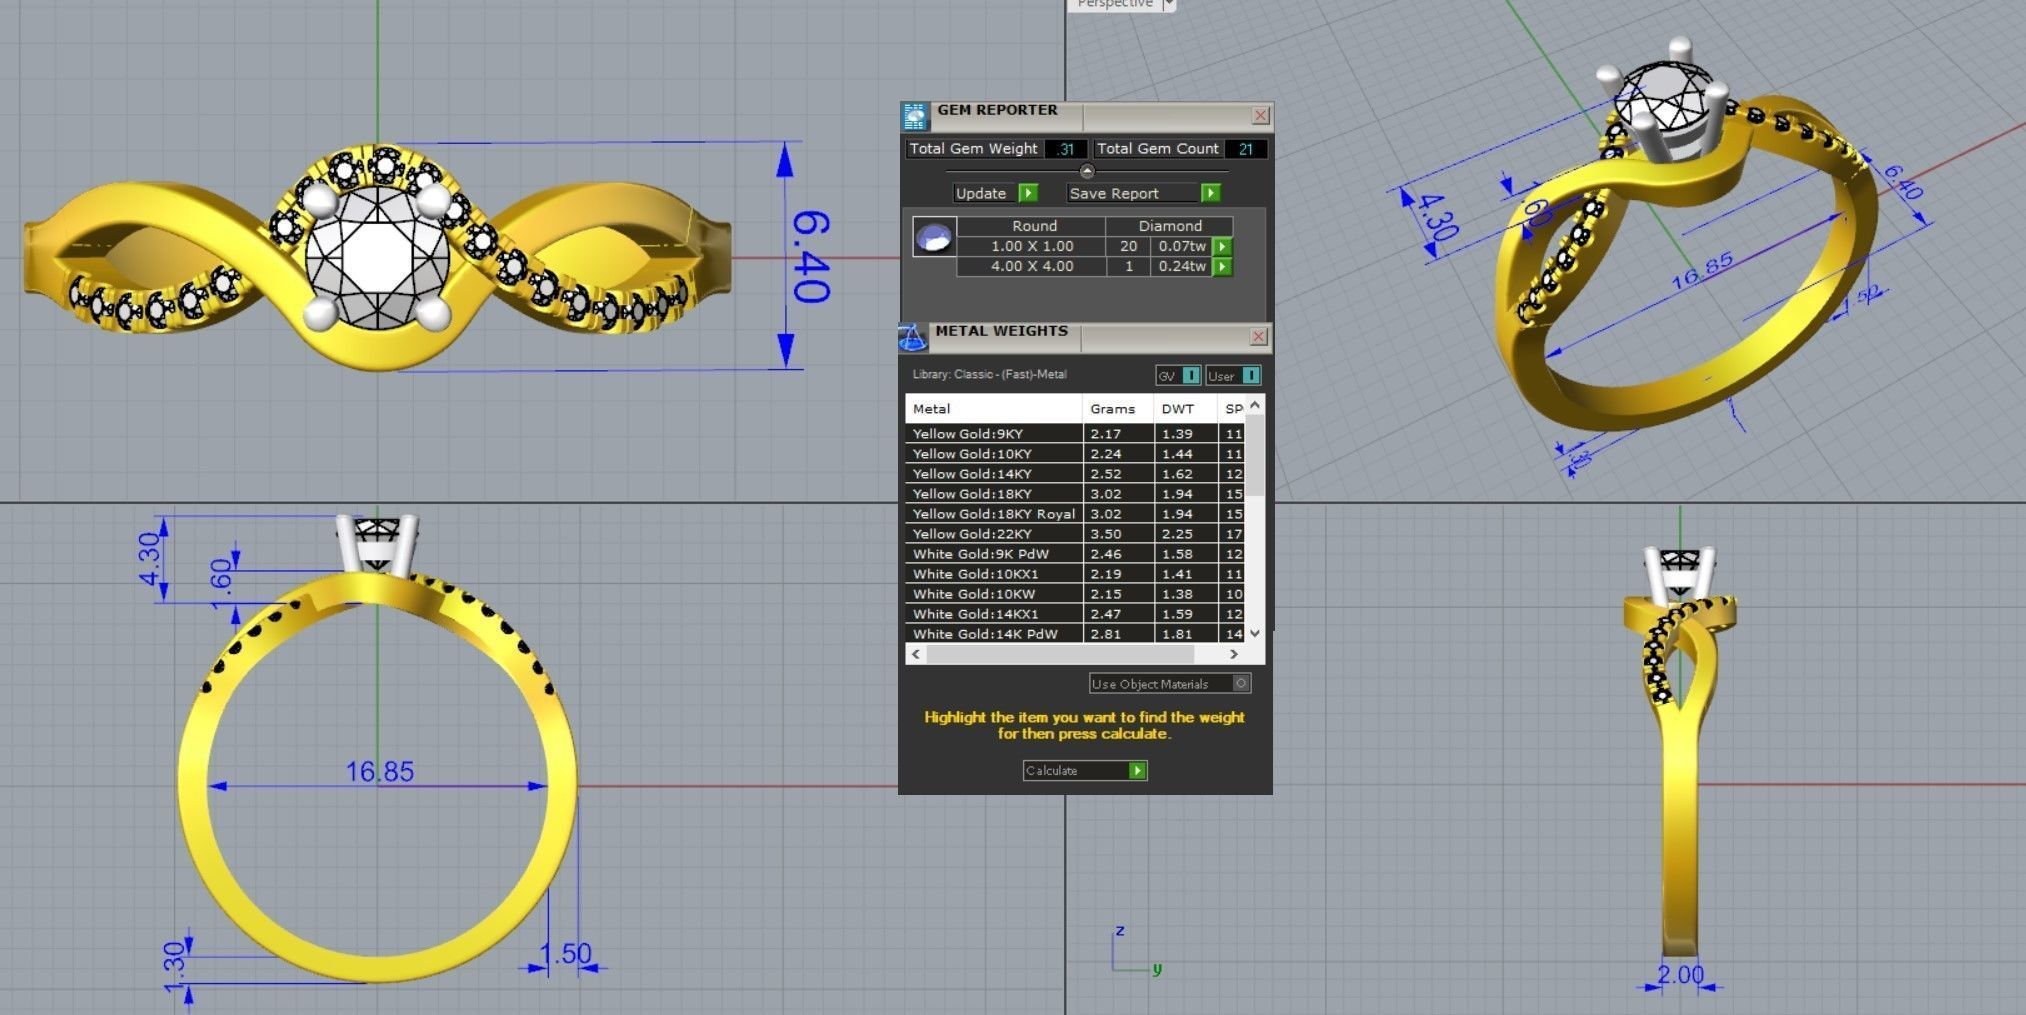Select the Yellow Gold:10KY row
The width and height of the screenshot is (2026, 1015).
[1075, 454]
